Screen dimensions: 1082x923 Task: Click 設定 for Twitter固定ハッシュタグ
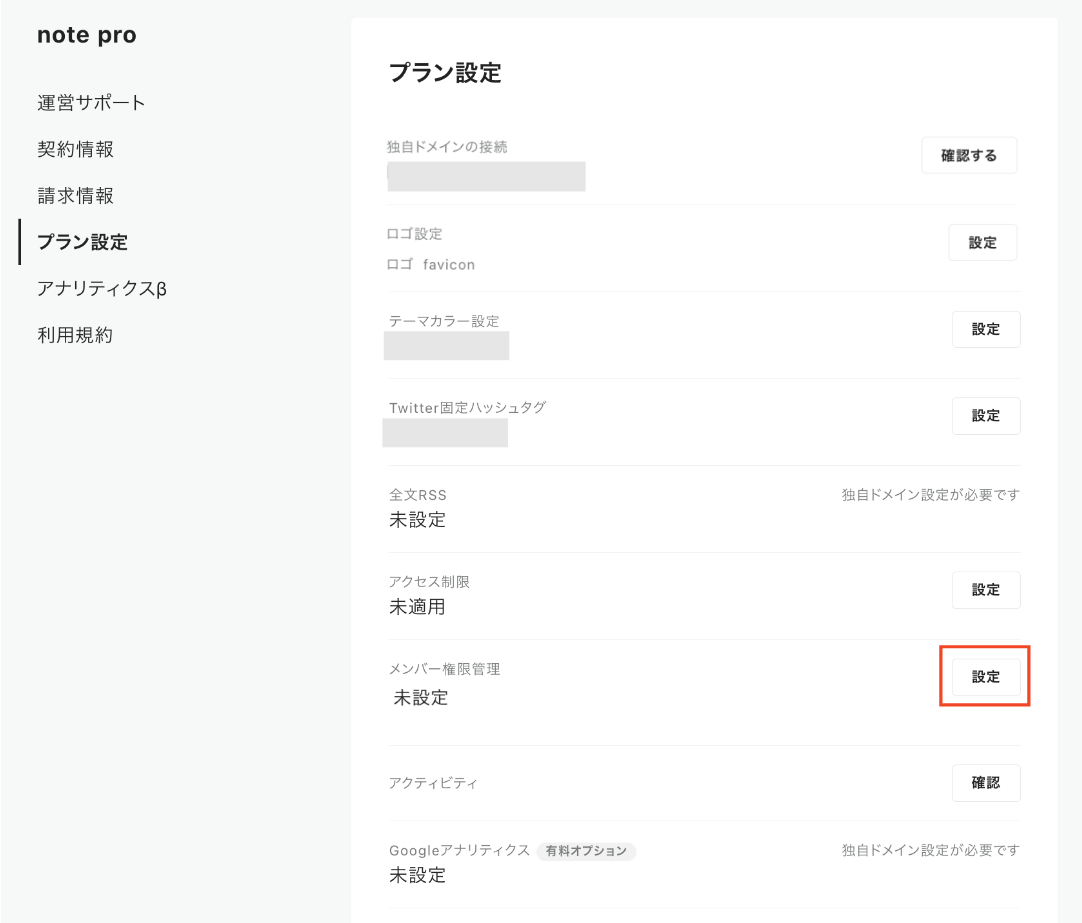tap(985, 416)
